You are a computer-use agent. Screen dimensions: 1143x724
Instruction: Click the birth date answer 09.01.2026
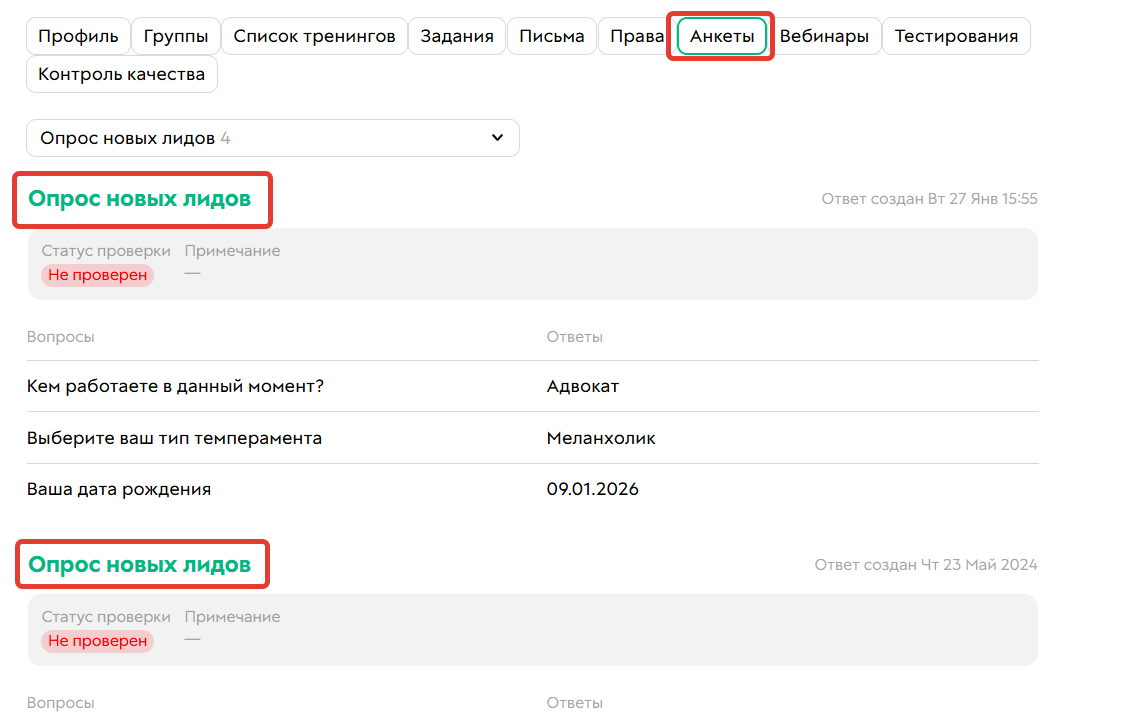click(593, 489)
